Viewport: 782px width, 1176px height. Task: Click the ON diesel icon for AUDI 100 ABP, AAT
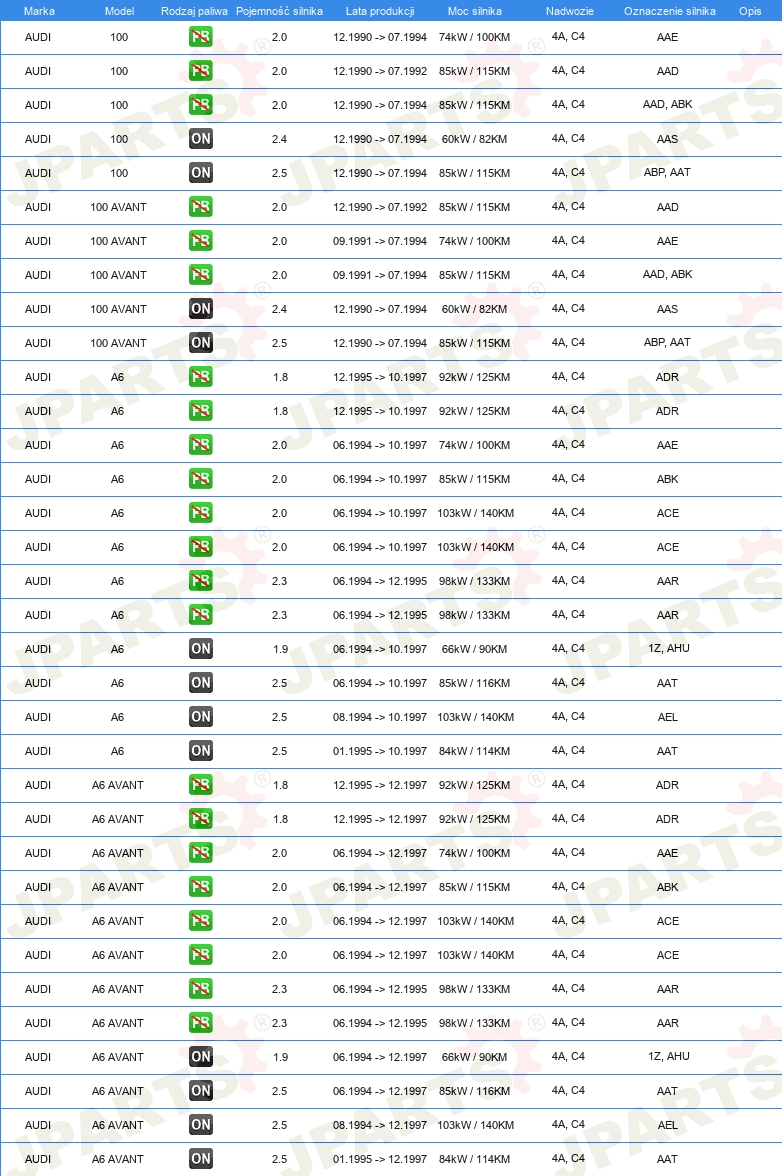coord(200,172)
